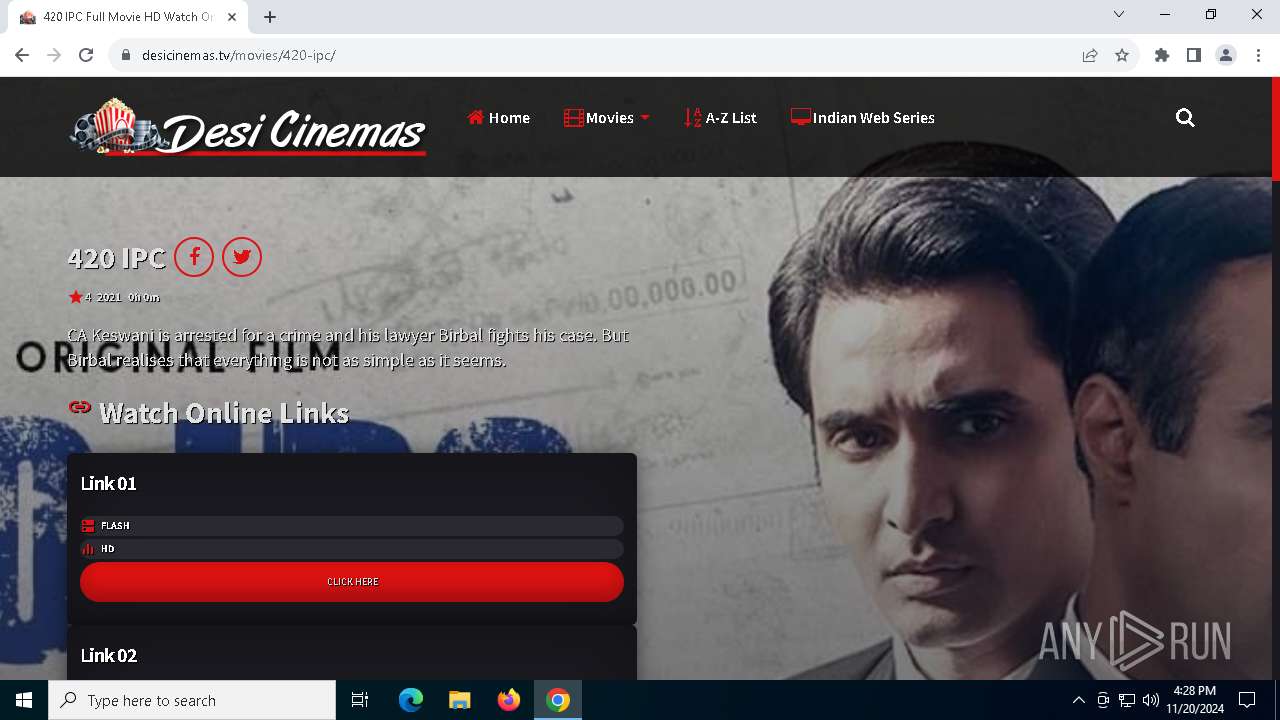Open Indian Web Series section
1280x720 pixels.
click(x=863, y=118)
